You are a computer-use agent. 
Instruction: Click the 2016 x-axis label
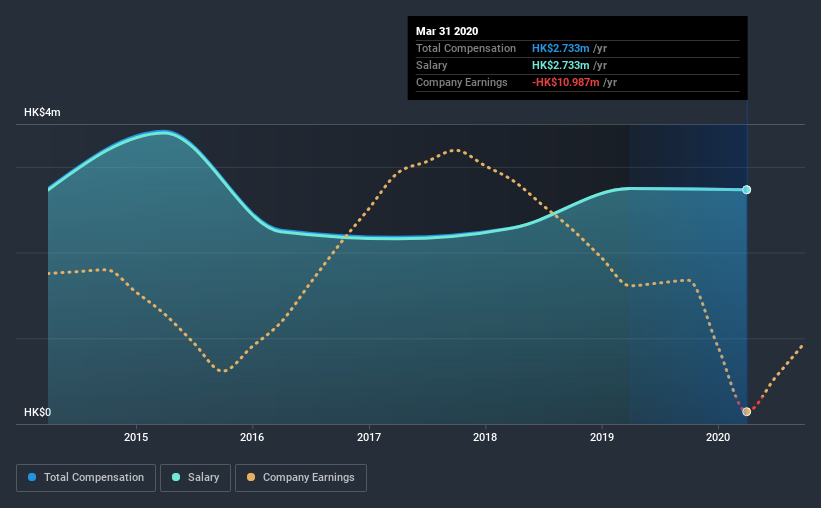pyautogui.click(x=252, y=437)
